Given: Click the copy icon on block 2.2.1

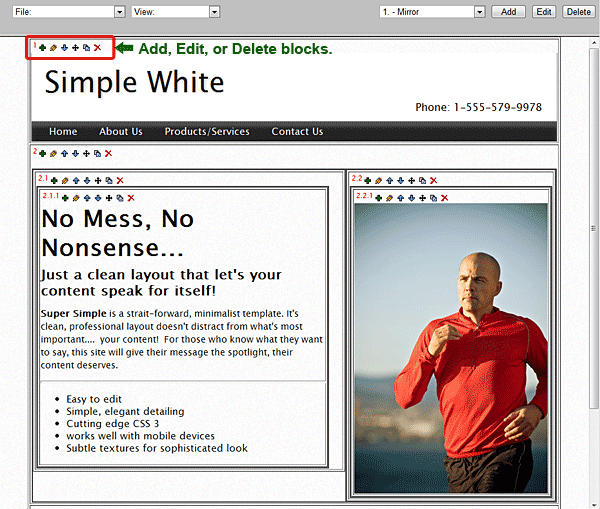Looking at the screenshot, I should pos(433,198).
